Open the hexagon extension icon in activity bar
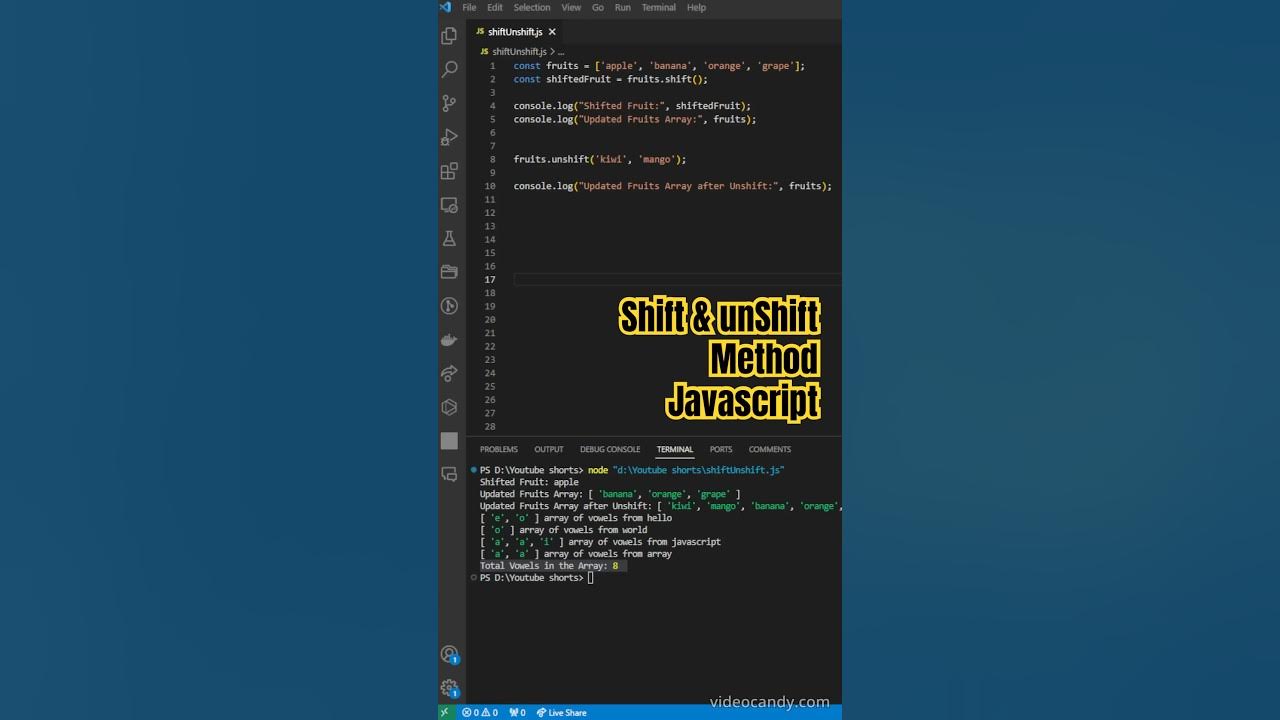 pyautogui.click(x=449, y=407)
